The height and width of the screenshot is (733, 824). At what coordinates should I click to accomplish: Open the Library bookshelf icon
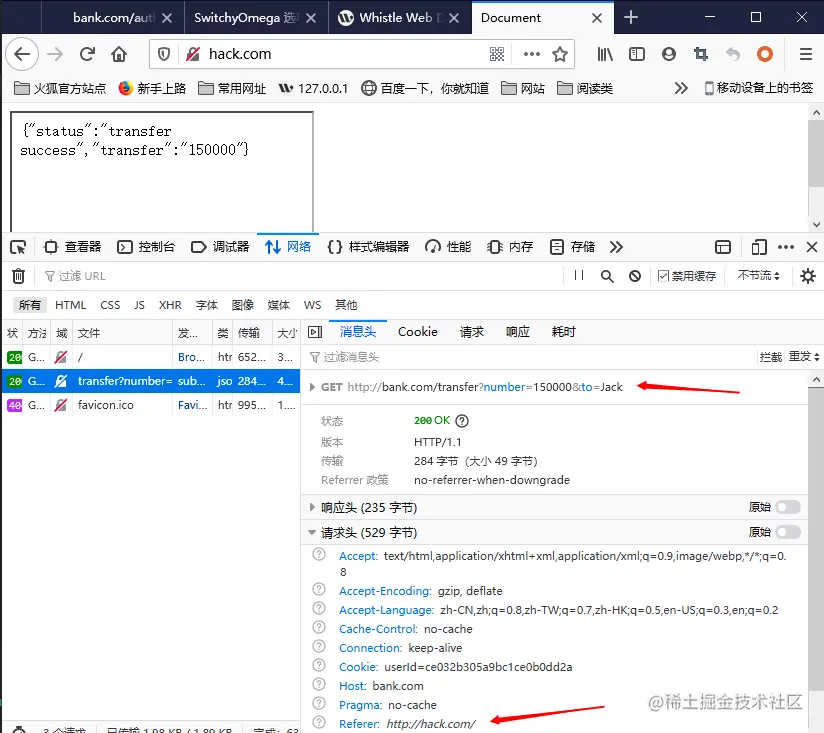[x=605, y=54]
